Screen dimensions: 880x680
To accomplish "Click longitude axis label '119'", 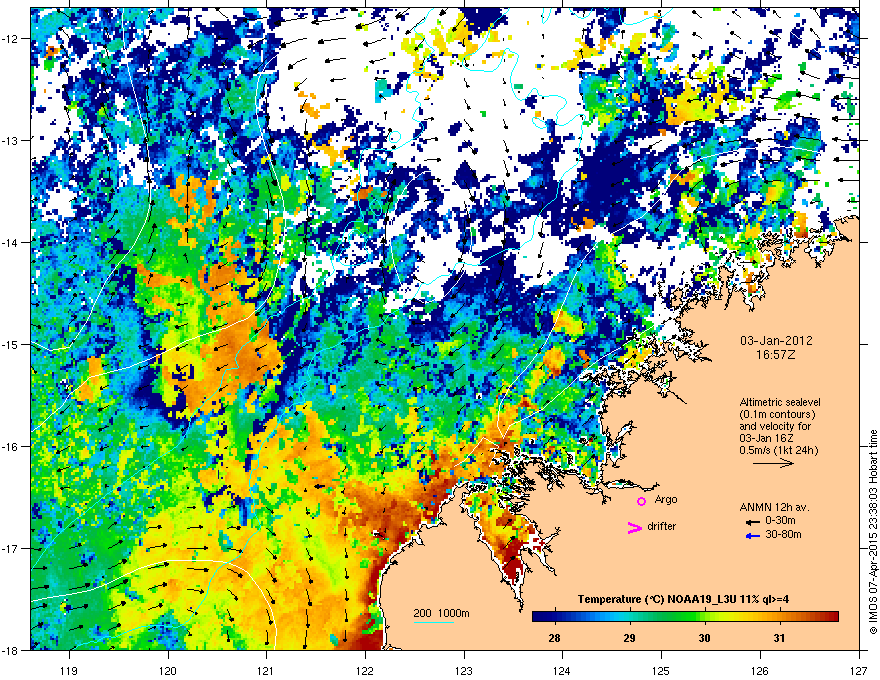I will tap(69, 670).
